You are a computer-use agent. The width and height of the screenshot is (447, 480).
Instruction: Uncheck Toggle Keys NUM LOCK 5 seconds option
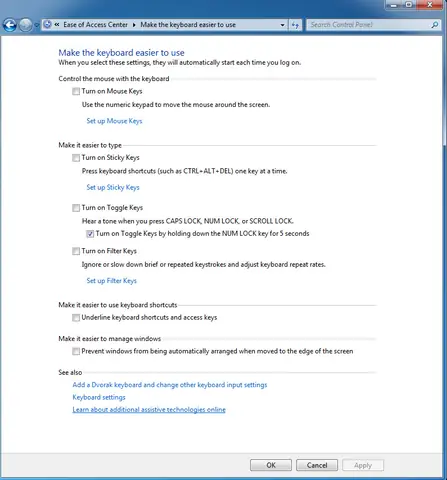click(90, 234)
